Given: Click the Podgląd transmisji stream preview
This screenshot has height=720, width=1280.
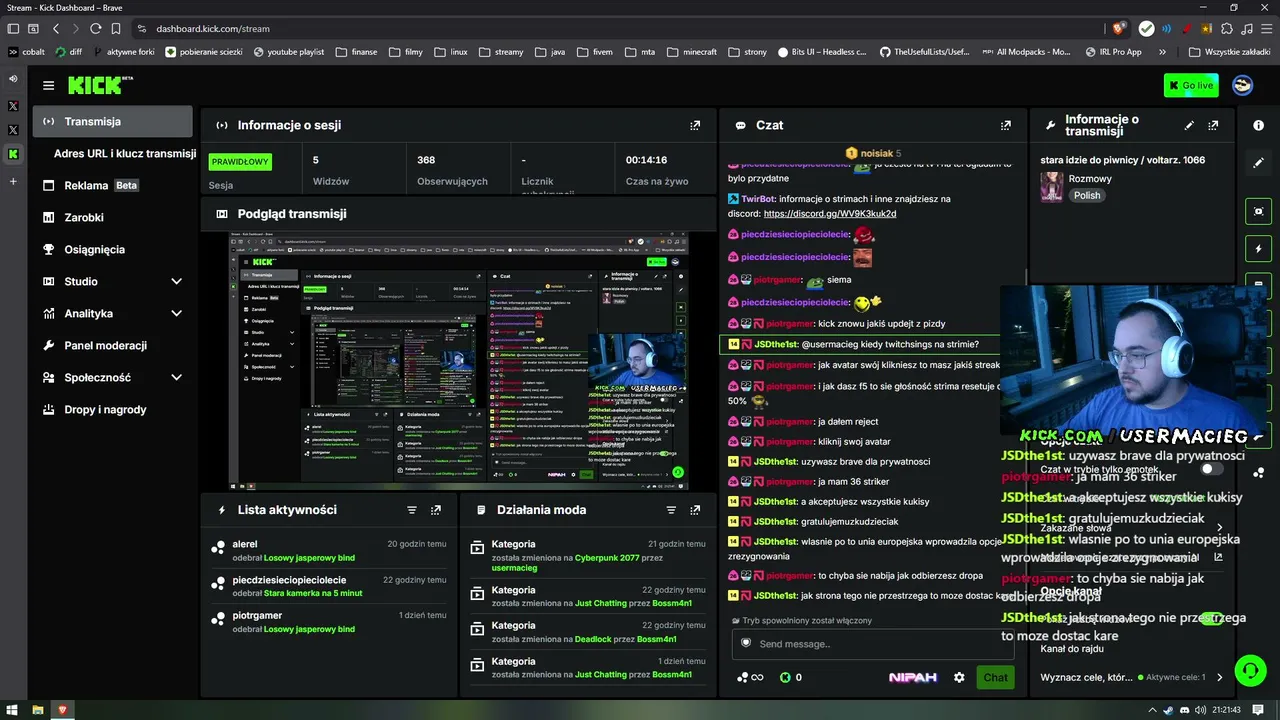Looking at the screenshot, I should [x=458, y=361].
